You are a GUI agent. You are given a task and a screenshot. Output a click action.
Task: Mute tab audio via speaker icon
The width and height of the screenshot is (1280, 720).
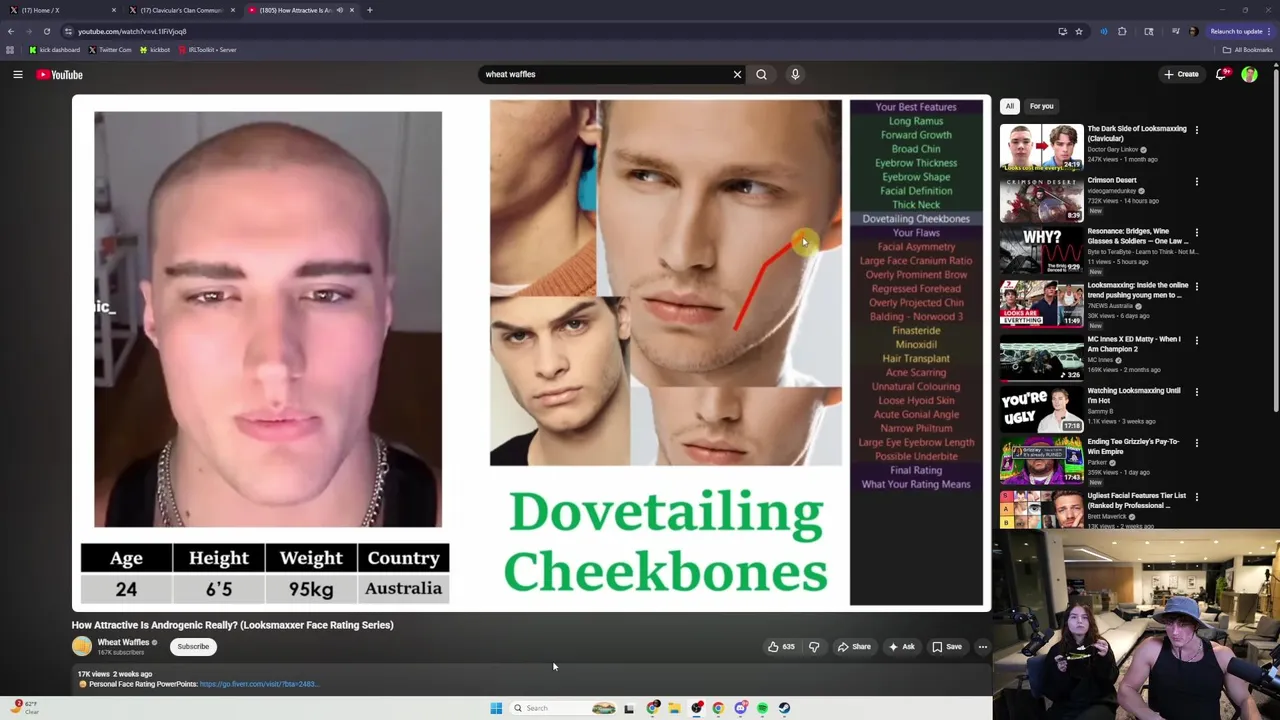339,10
